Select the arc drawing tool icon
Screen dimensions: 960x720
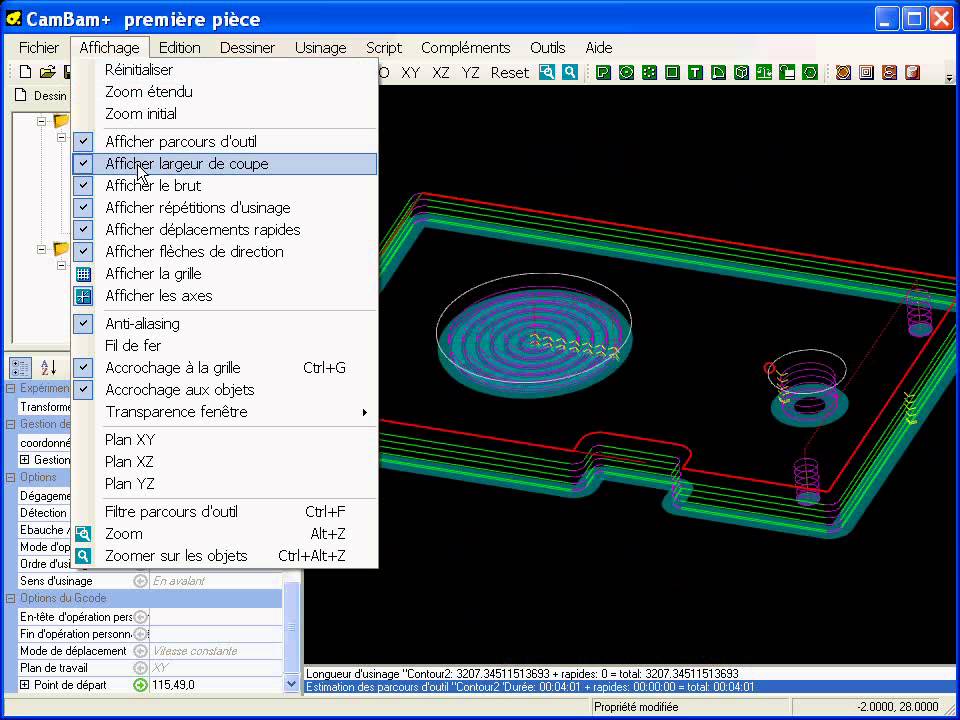[718, 73]
